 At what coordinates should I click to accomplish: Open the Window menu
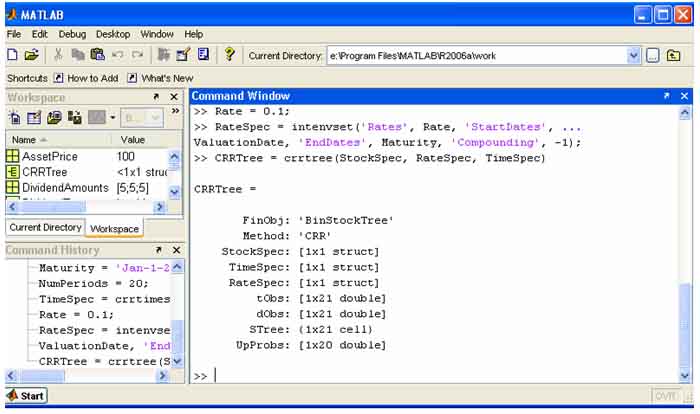[157, 34]
